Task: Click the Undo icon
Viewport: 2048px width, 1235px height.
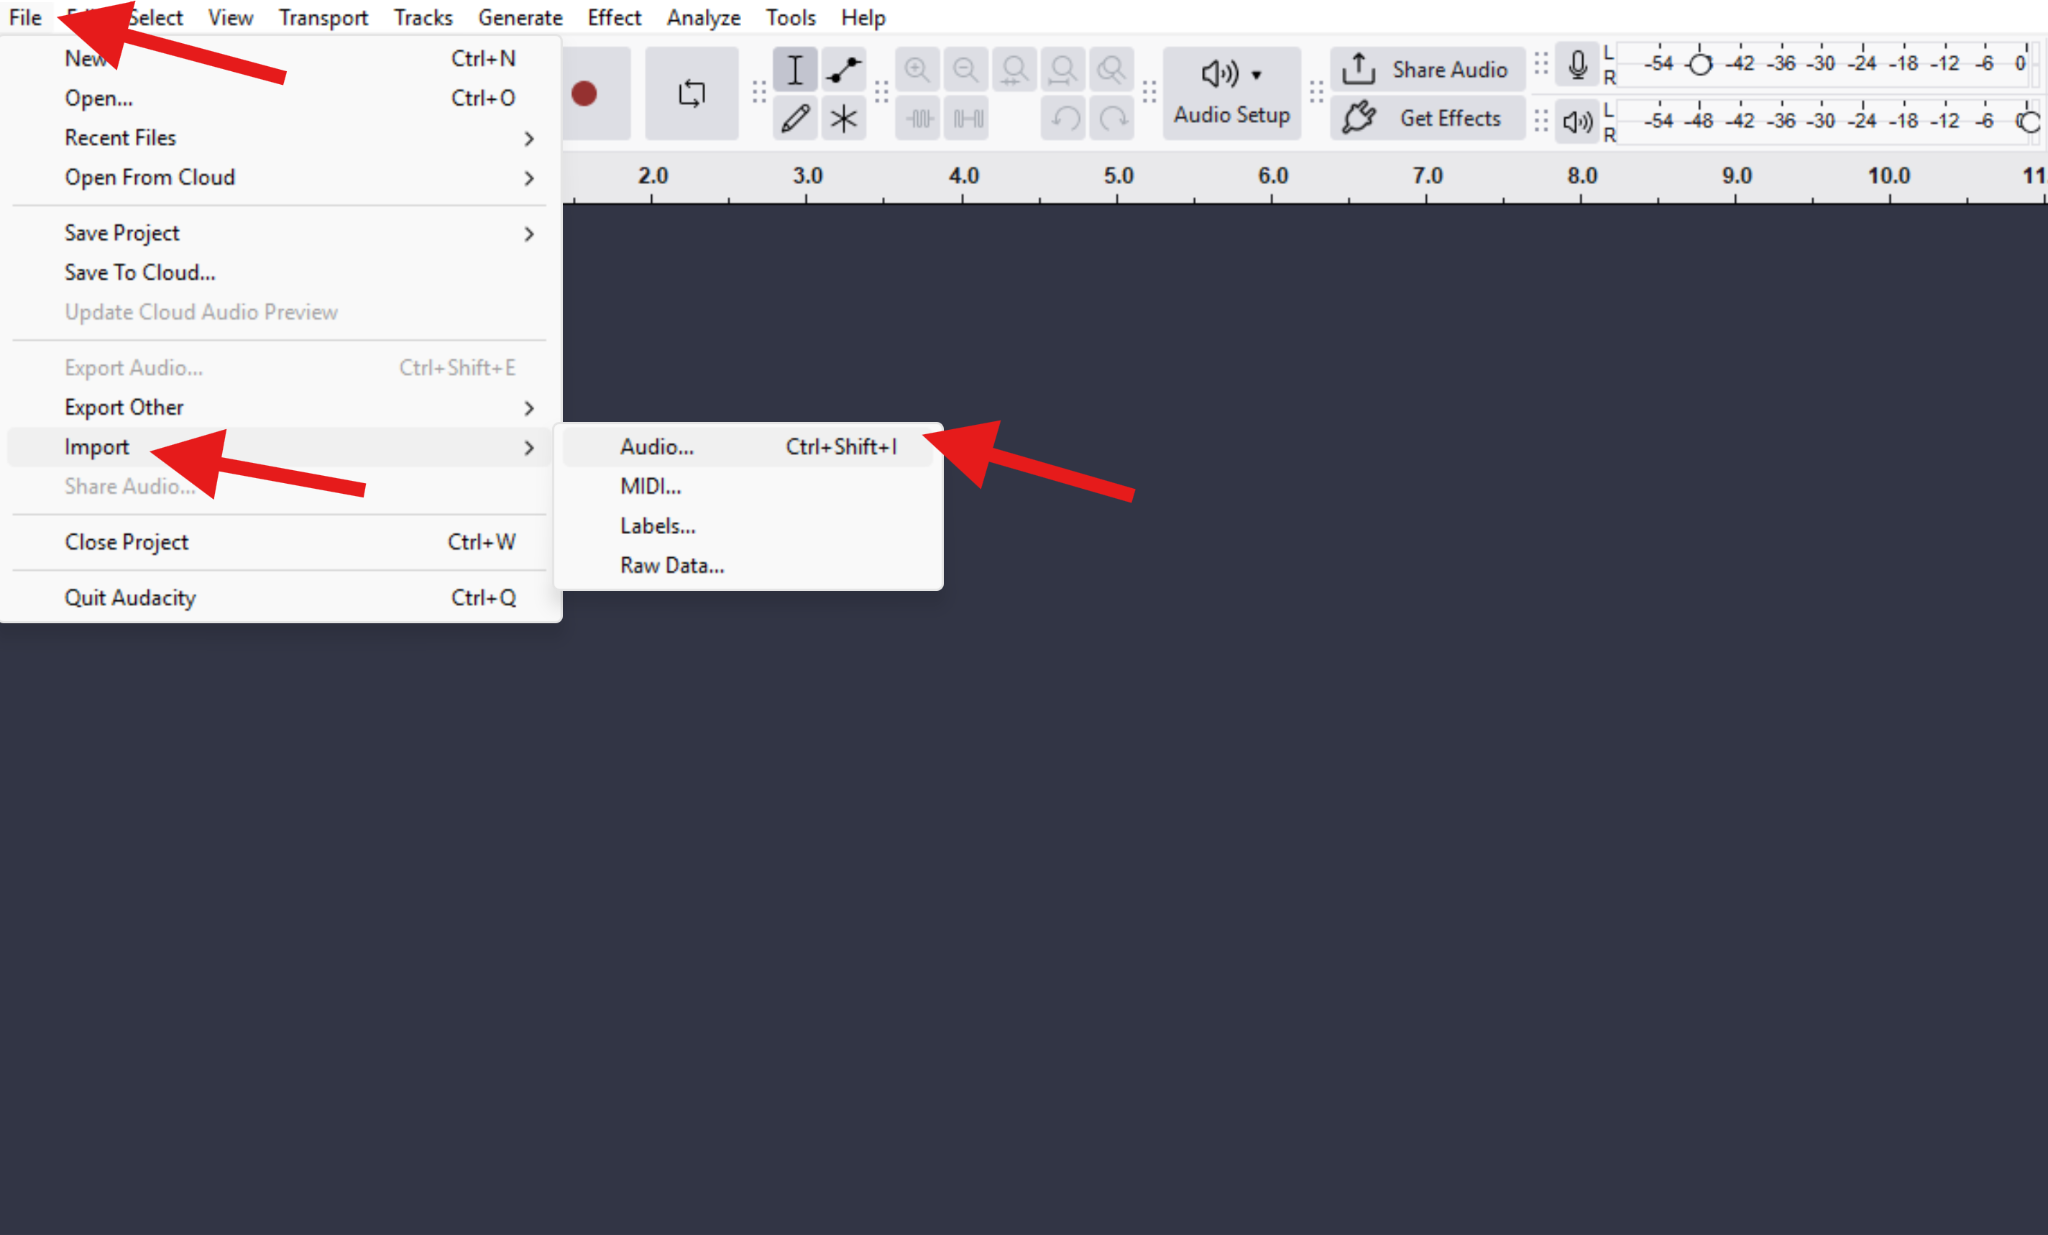Action: coord(1062,117)
